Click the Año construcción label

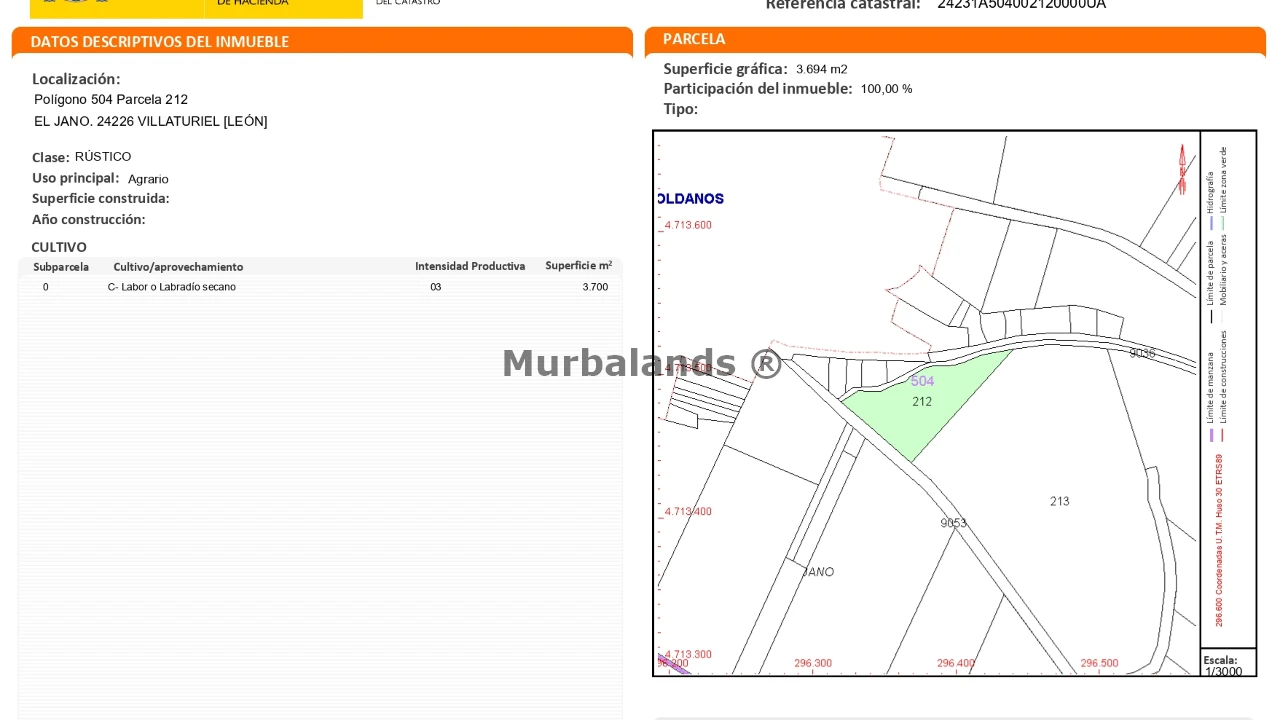pos(89,219)
